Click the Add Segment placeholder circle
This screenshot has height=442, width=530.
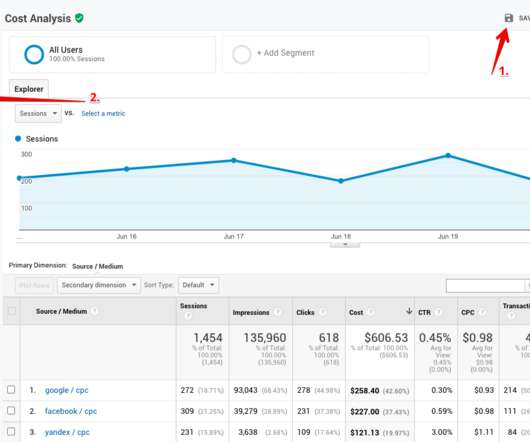(x=241, y=54)
